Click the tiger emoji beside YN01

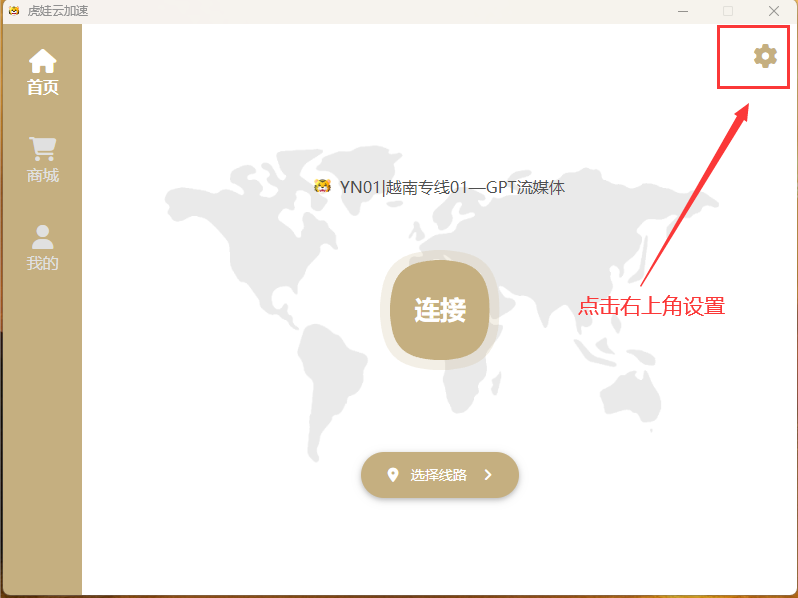coord(322,186)
